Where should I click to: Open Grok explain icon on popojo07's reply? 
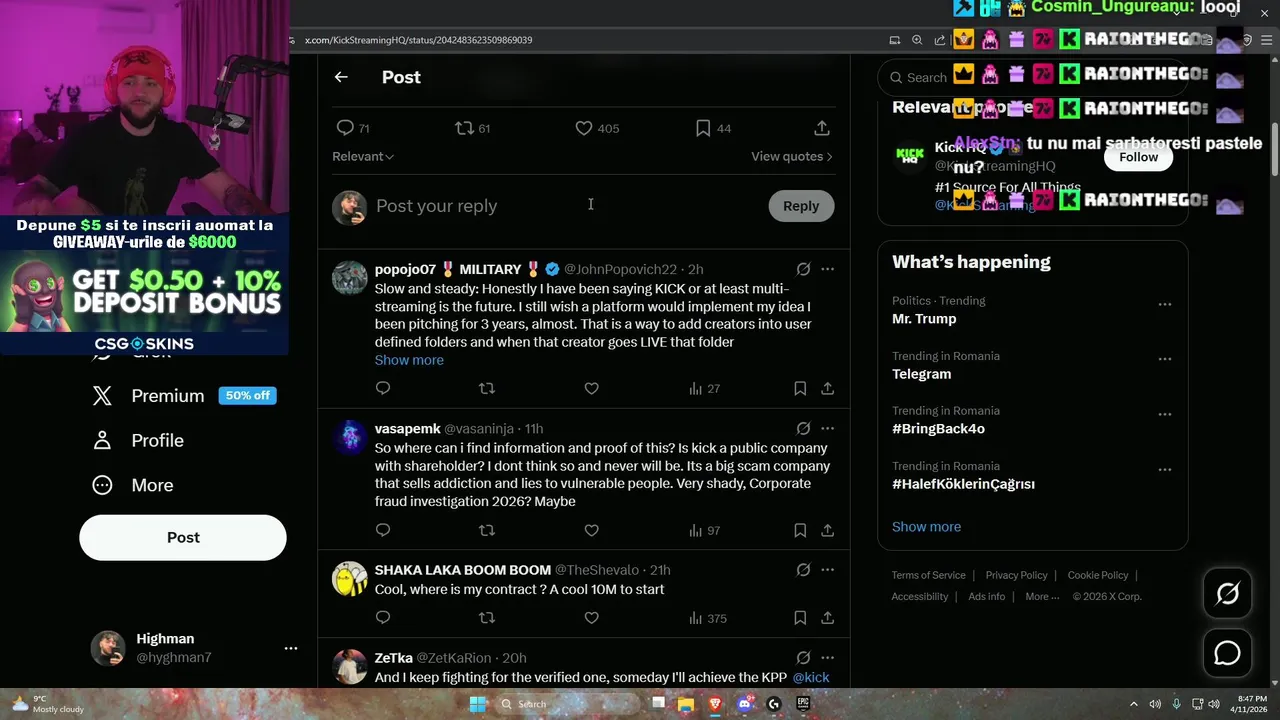(x=803, y=269)
